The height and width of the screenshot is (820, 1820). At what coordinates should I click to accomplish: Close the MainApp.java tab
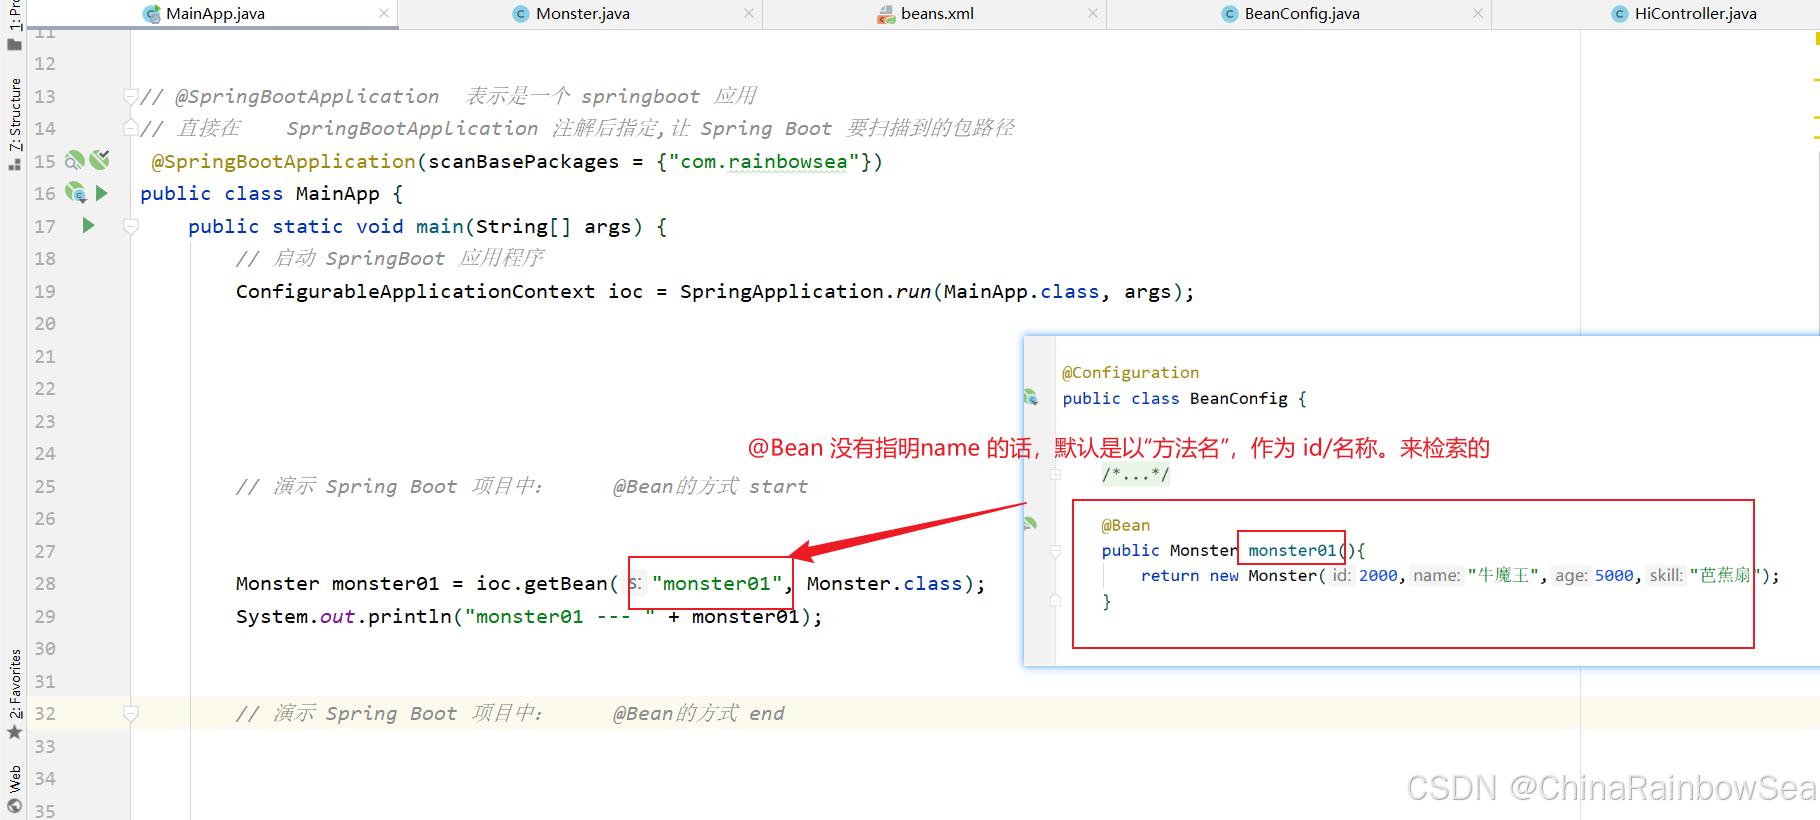(x=384, y=13)
